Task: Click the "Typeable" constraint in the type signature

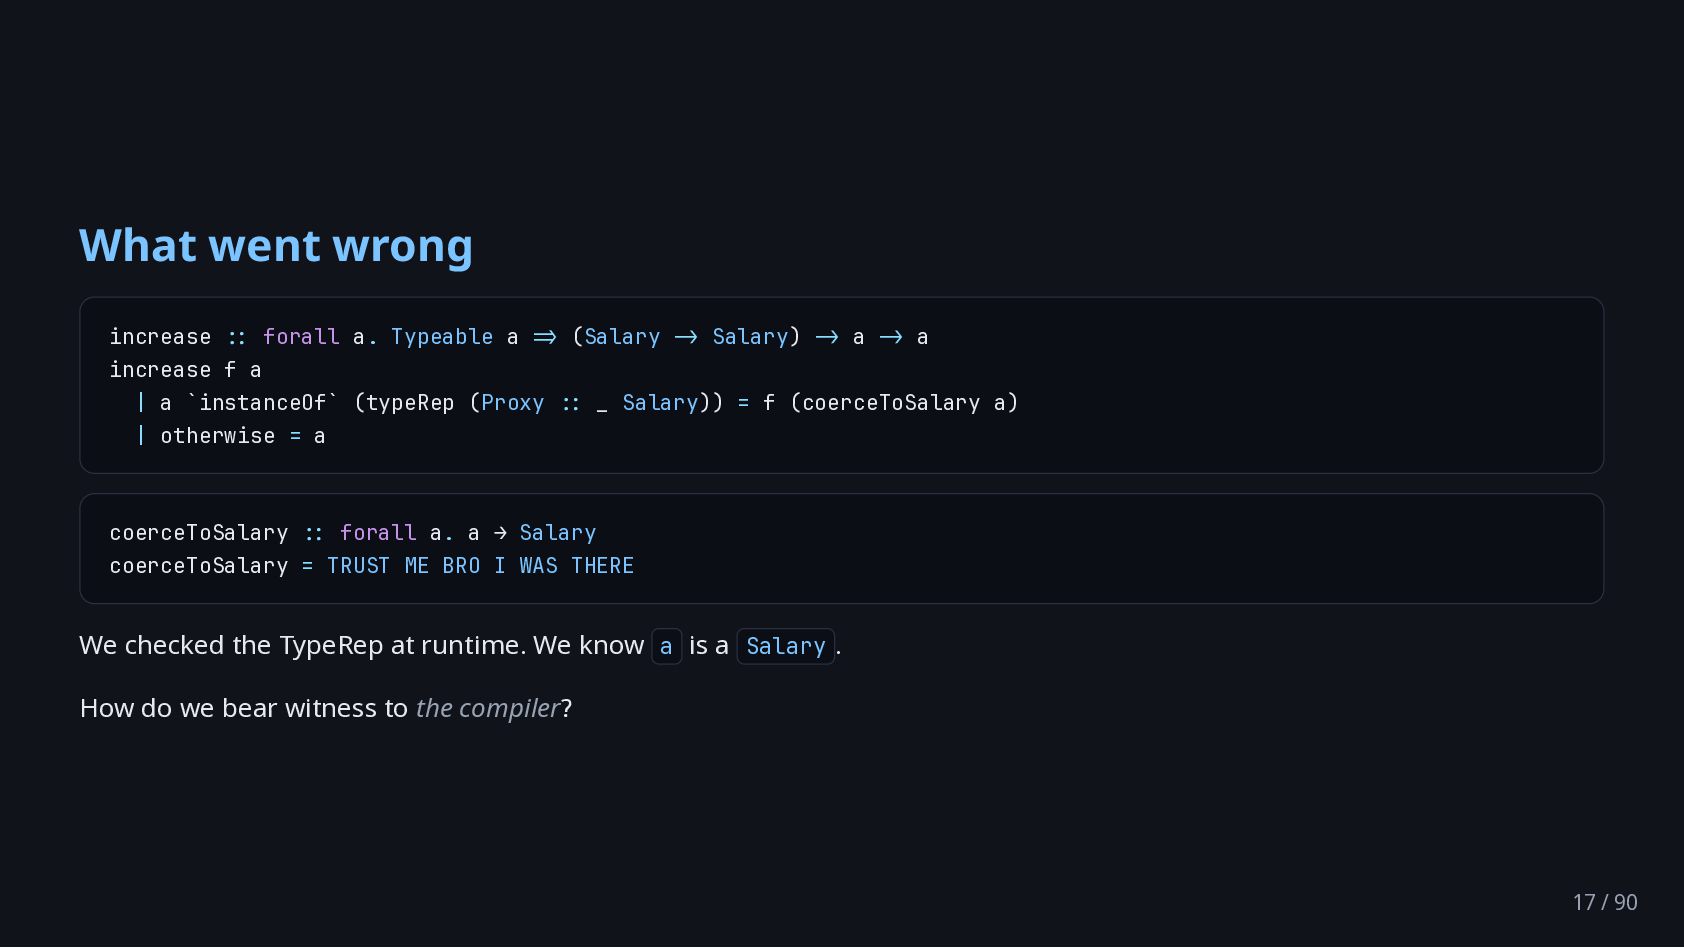Action: 442,337
